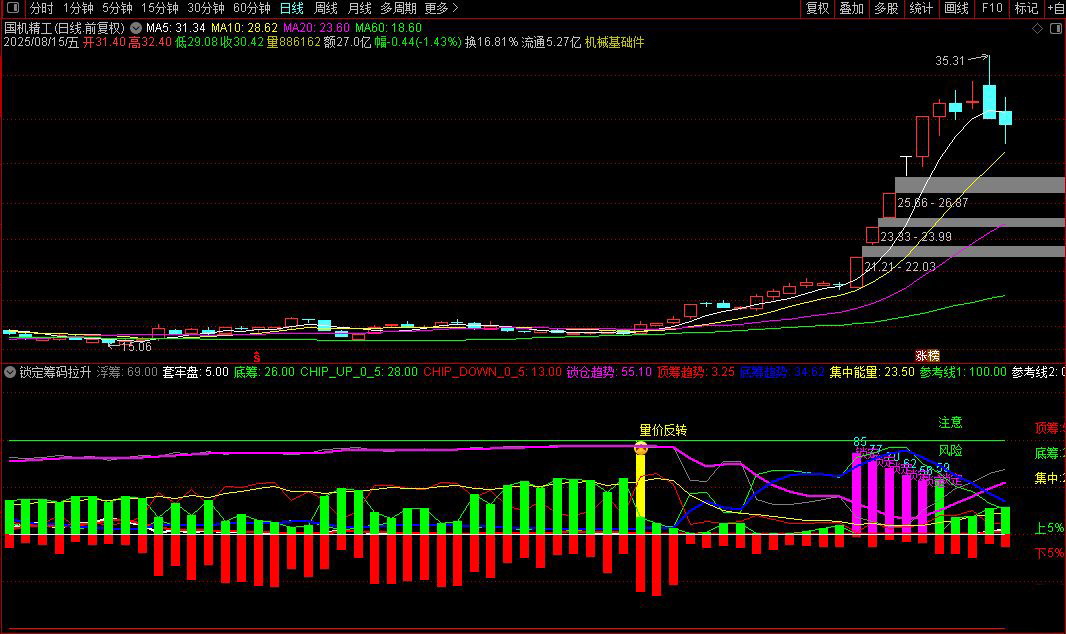Toggle the left sidebar panel icon
The image size is (1066, 634).
tap(12, 8)
